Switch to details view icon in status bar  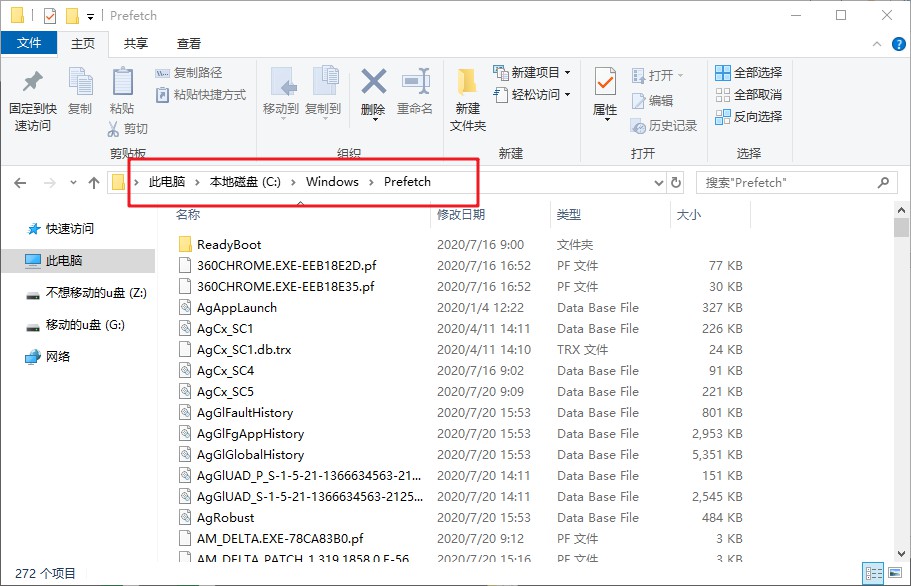pos(874,574)
